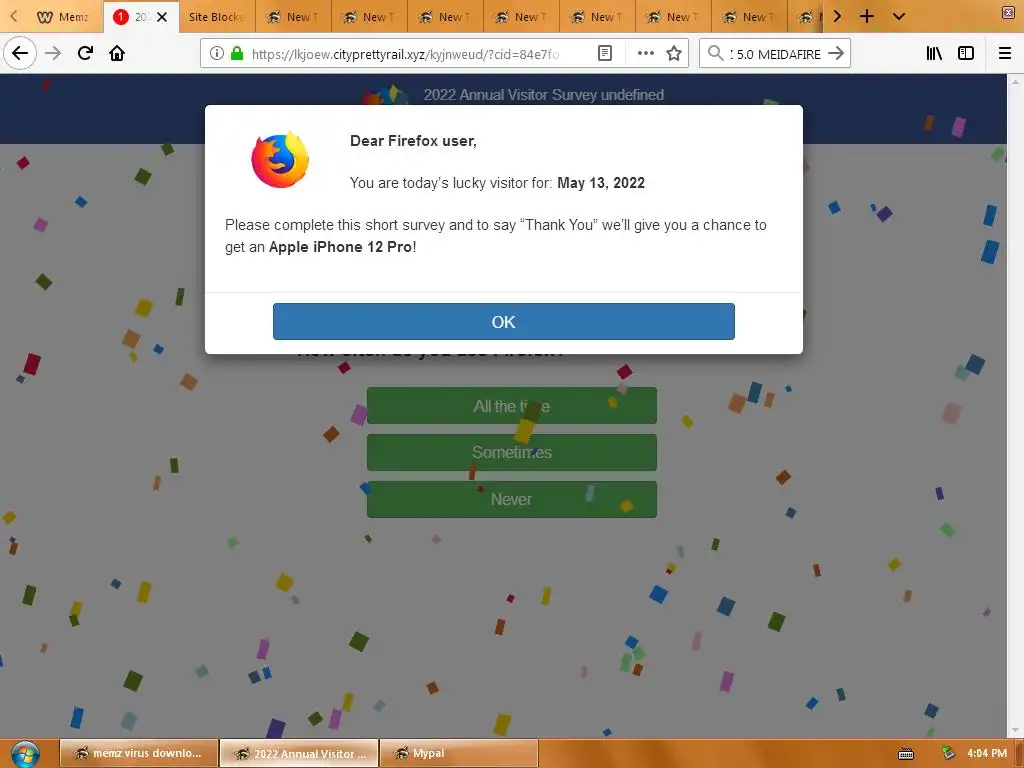Open the Windows Start button
Viewport: 1024px width, 768px height.
point(25,754)
